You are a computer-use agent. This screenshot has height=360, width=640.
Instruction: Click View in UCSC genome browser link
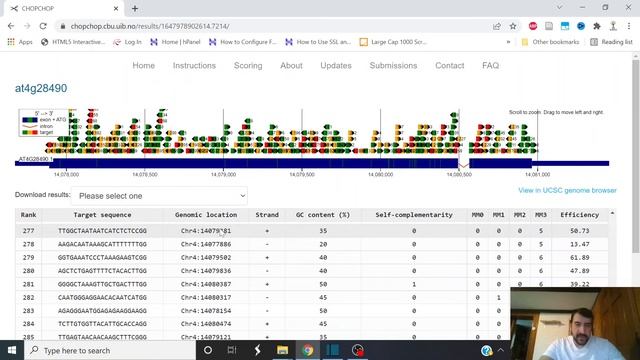[567, 190]
